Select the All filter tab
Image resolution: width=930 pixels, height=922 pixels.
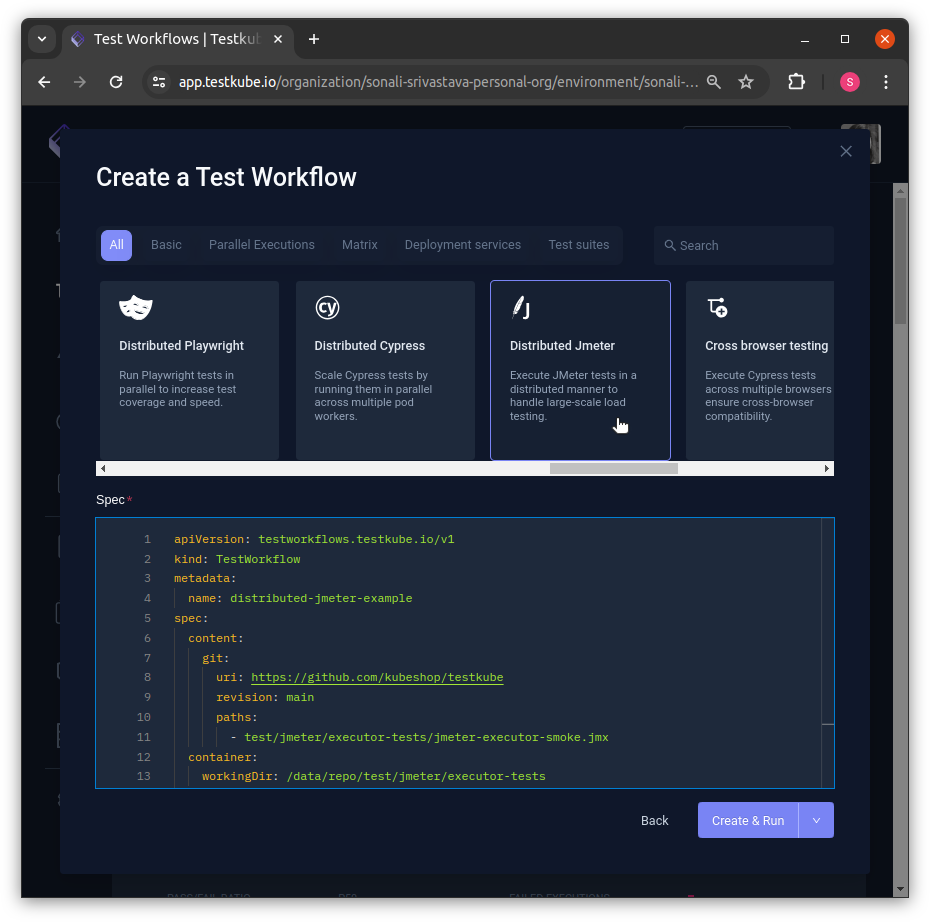116,245
